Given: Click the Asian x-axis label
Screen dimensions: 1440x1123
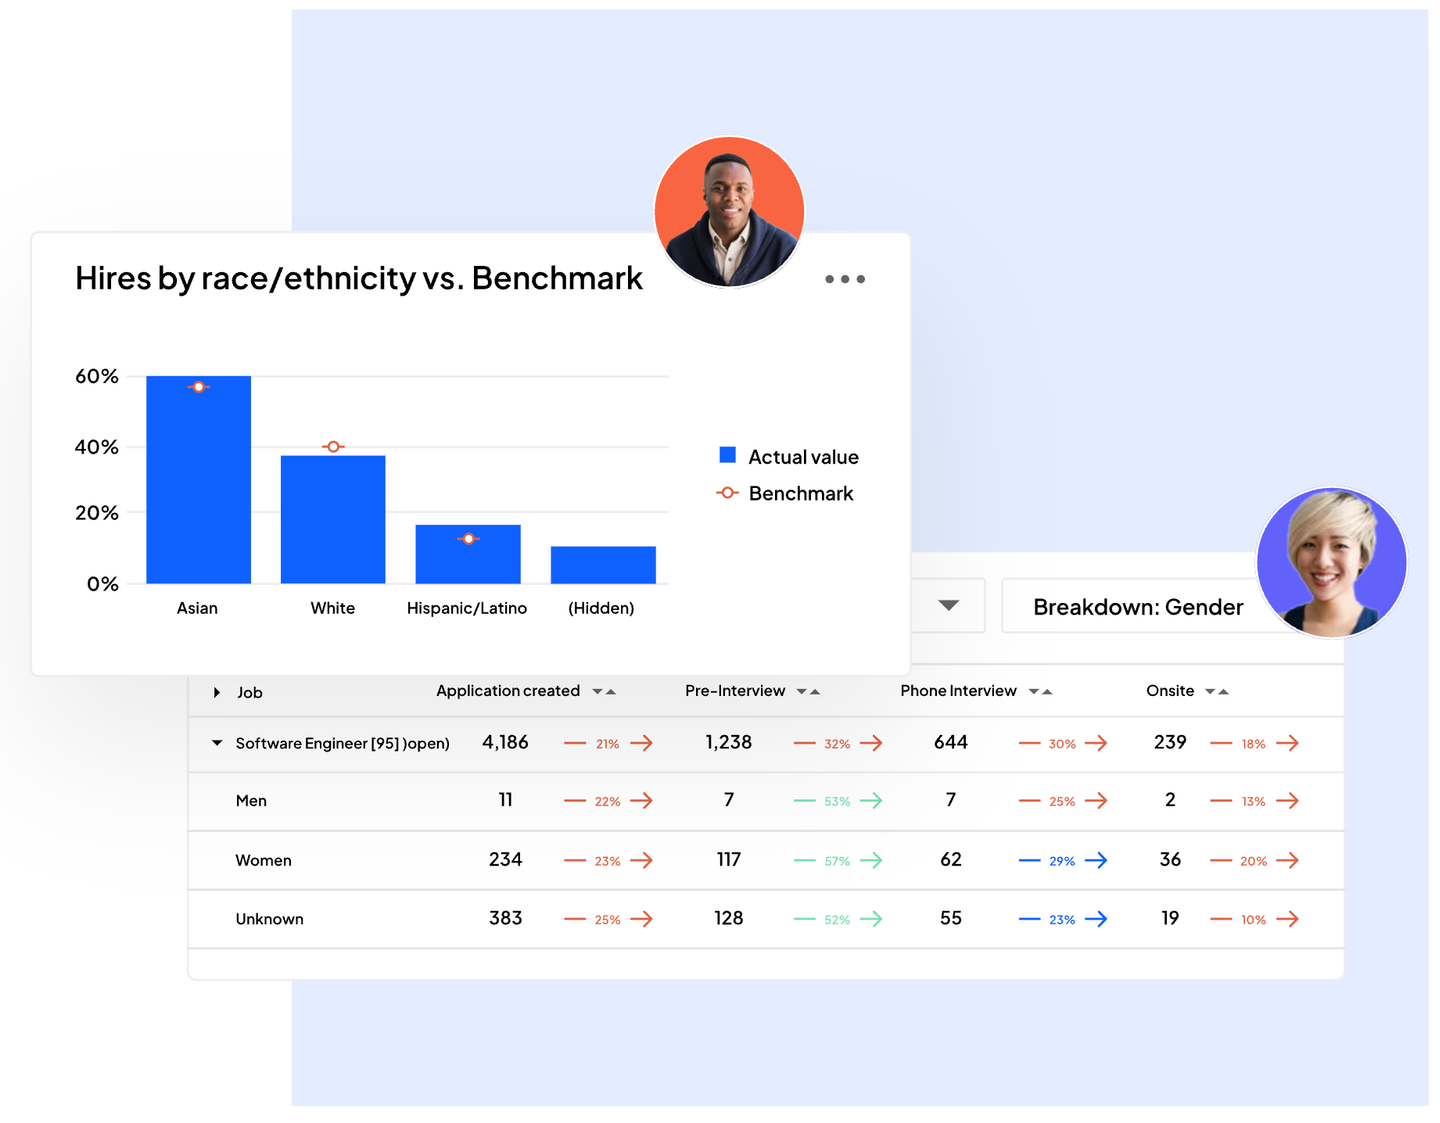Looking at the screenshot, I should click(x=197, y=608).
